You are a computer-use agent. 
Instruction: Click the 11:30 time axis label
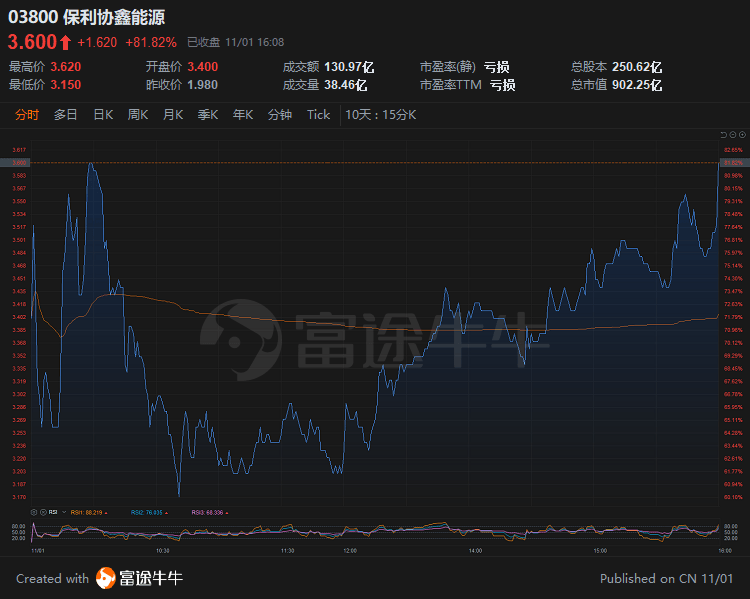[x=287, y=551]
